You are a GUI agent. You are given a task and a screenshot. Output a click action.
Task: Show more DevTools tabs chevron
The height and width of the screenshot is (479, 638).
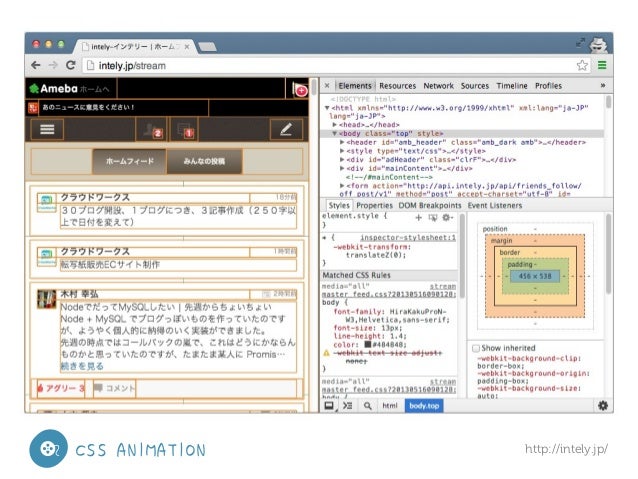coord(603,85)
